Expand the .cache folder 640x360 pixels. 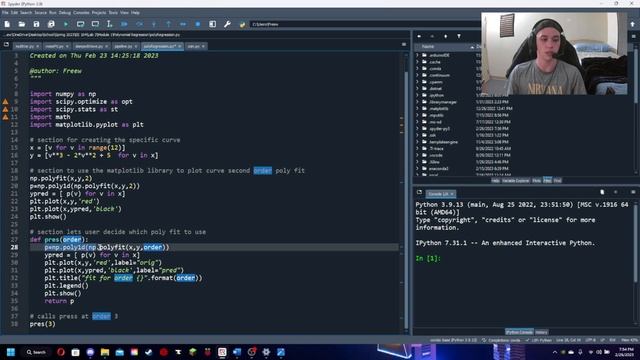pyautogui.click(x=418, y=62)
